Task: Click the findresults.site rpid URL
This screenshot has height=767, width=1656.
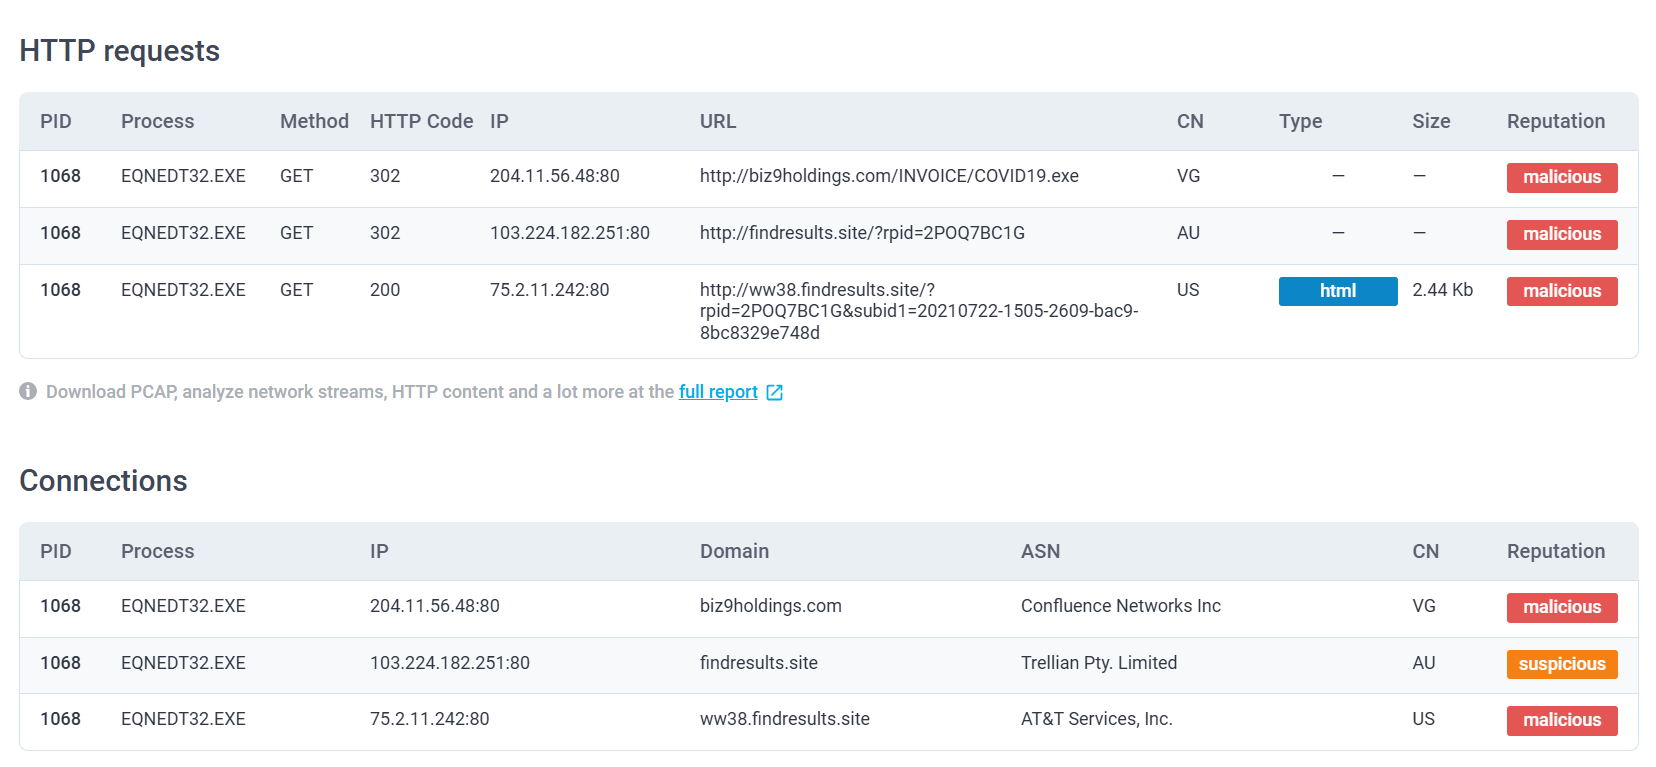Action: [x=861, y=233]
